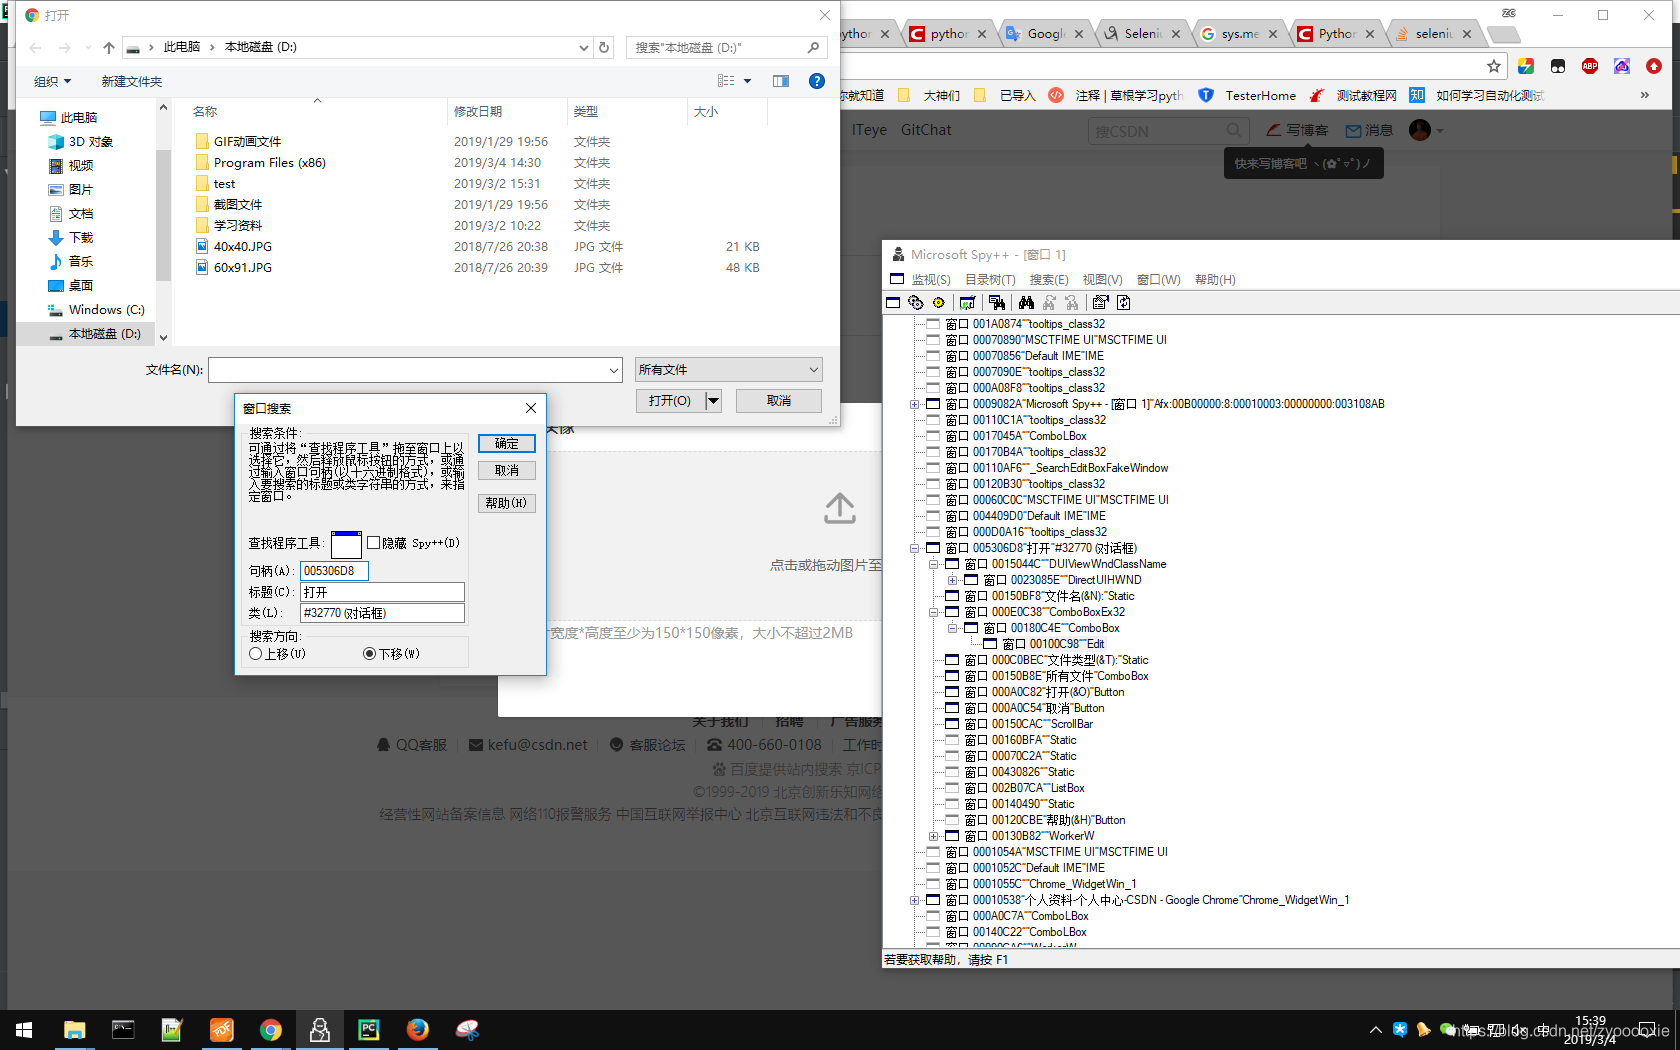This screenshot has width=1680, height=1050.
Task: Open Windows Start menu
Action: (24, 1029)
